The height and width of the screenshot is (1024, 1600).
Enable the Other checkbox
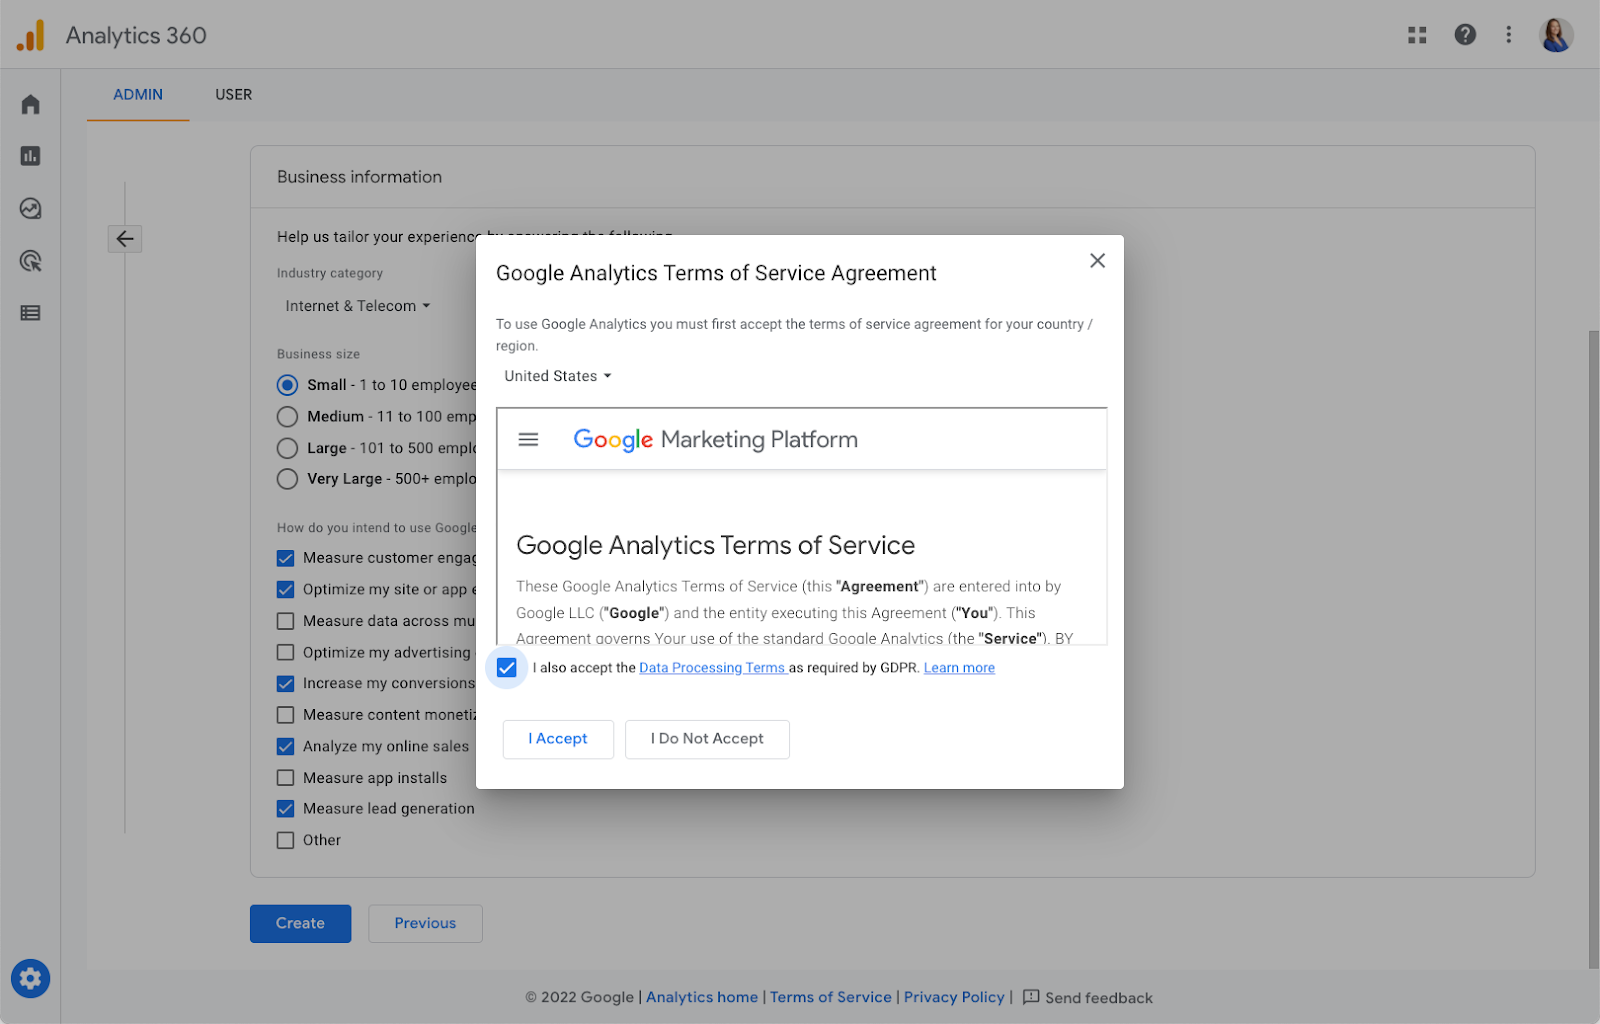pos(286,840)
